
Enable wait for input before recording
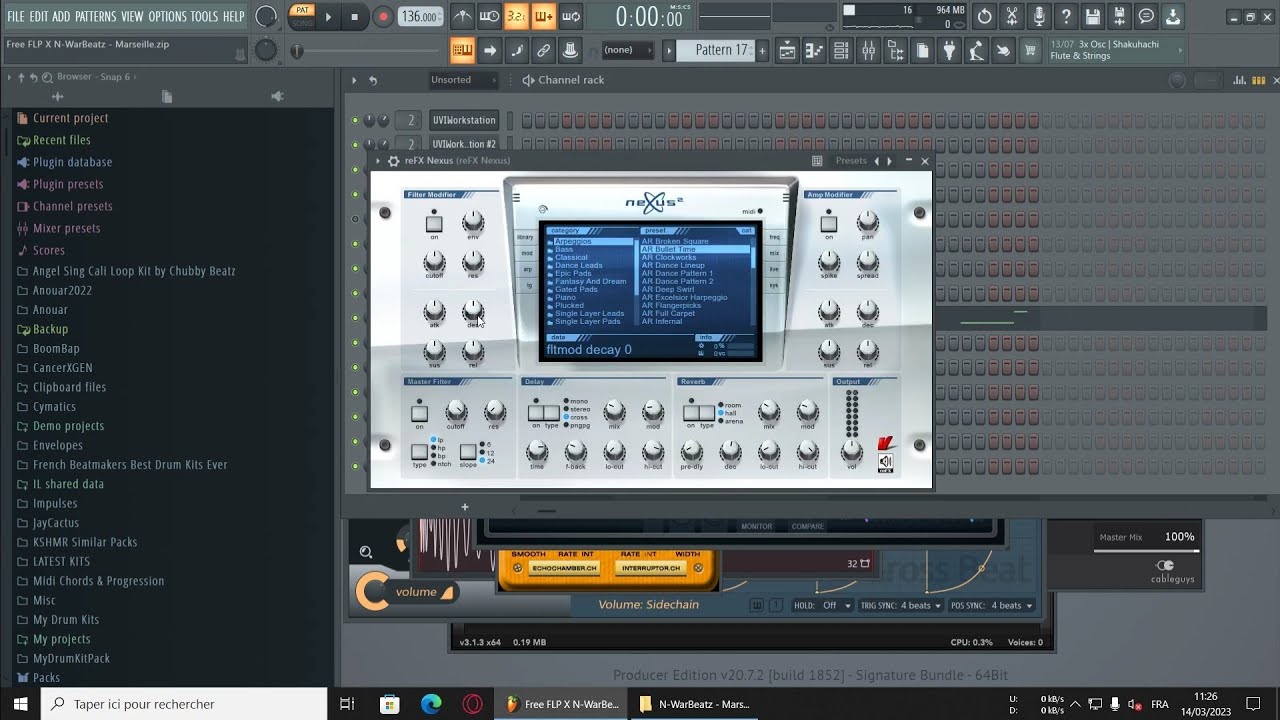(x=489, y=16)
